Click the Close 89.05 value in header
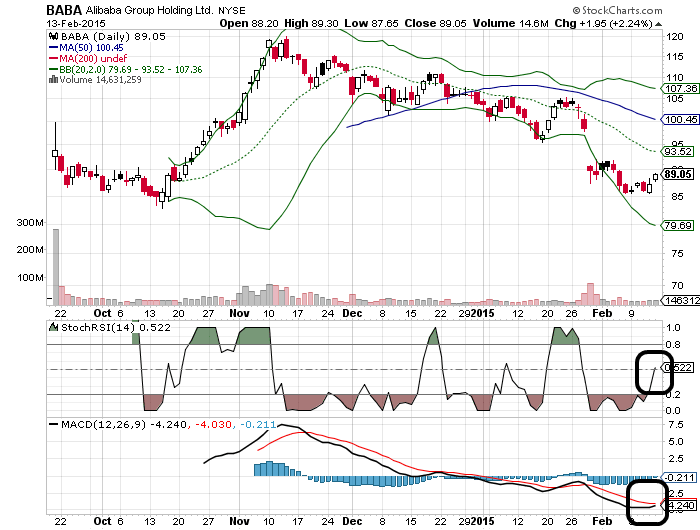Screen dimensions: 700x530 435,23
